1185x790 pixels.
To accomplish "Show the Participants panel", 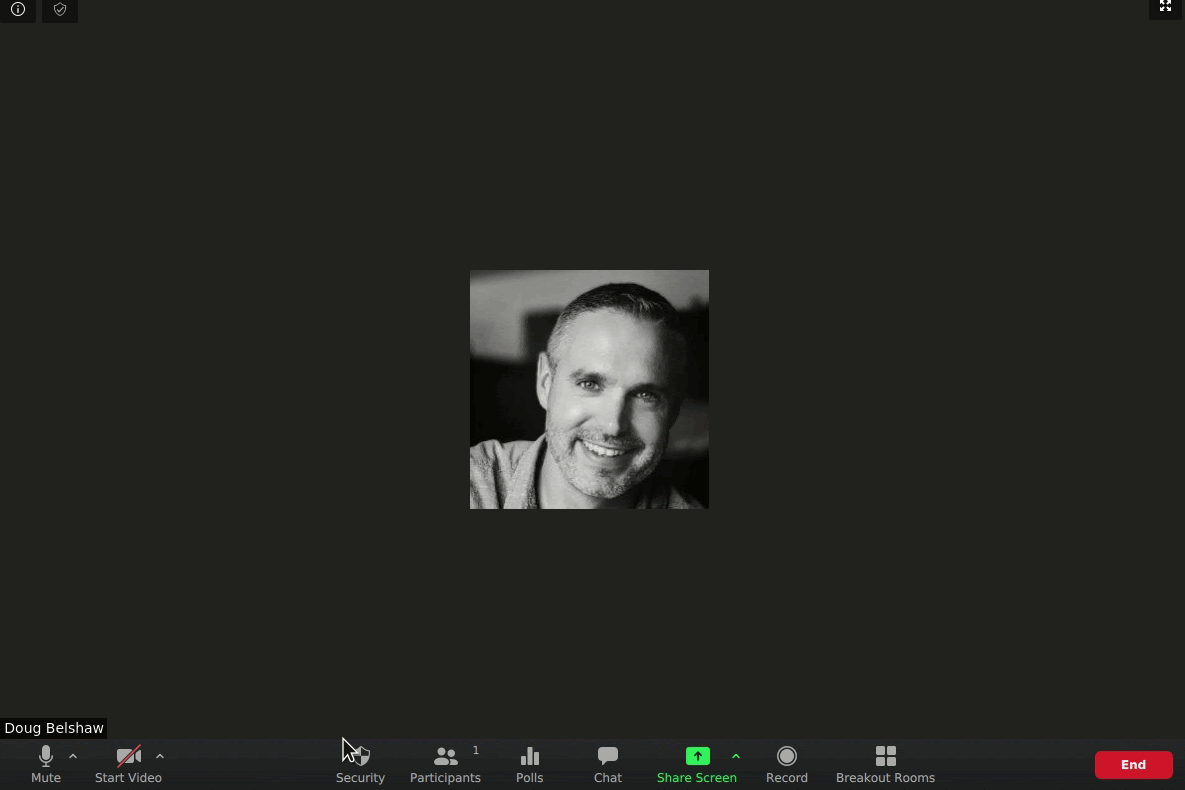I will 445,764.
